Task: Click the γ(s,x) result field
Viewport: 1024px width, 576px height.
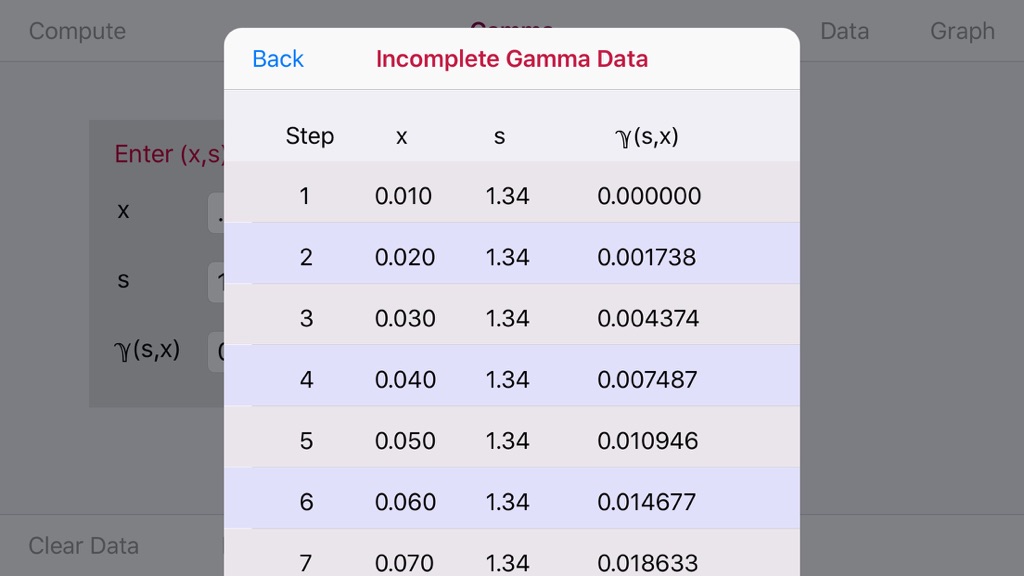Action: coord(216,352)
